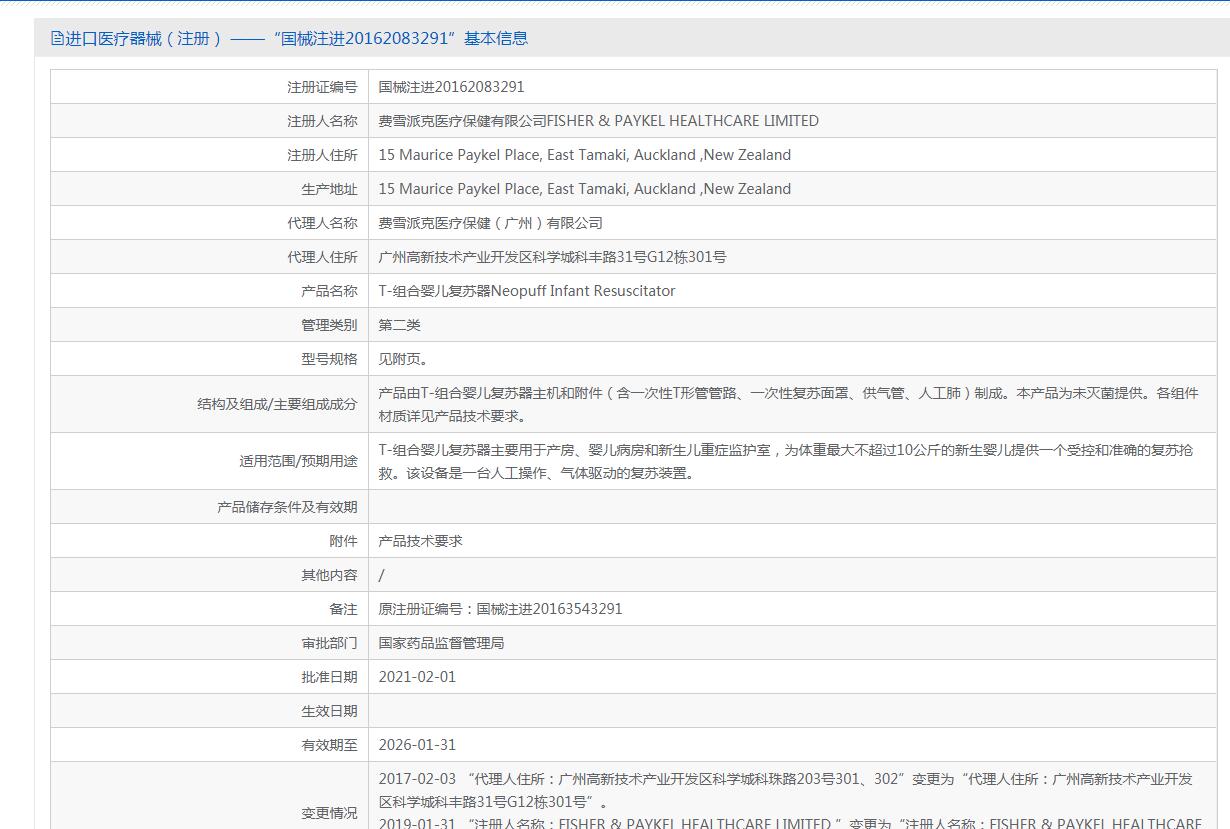Click the expiry date 2026-01-31
This screenshot has height=829, width=1230.
tap(417, 745)
